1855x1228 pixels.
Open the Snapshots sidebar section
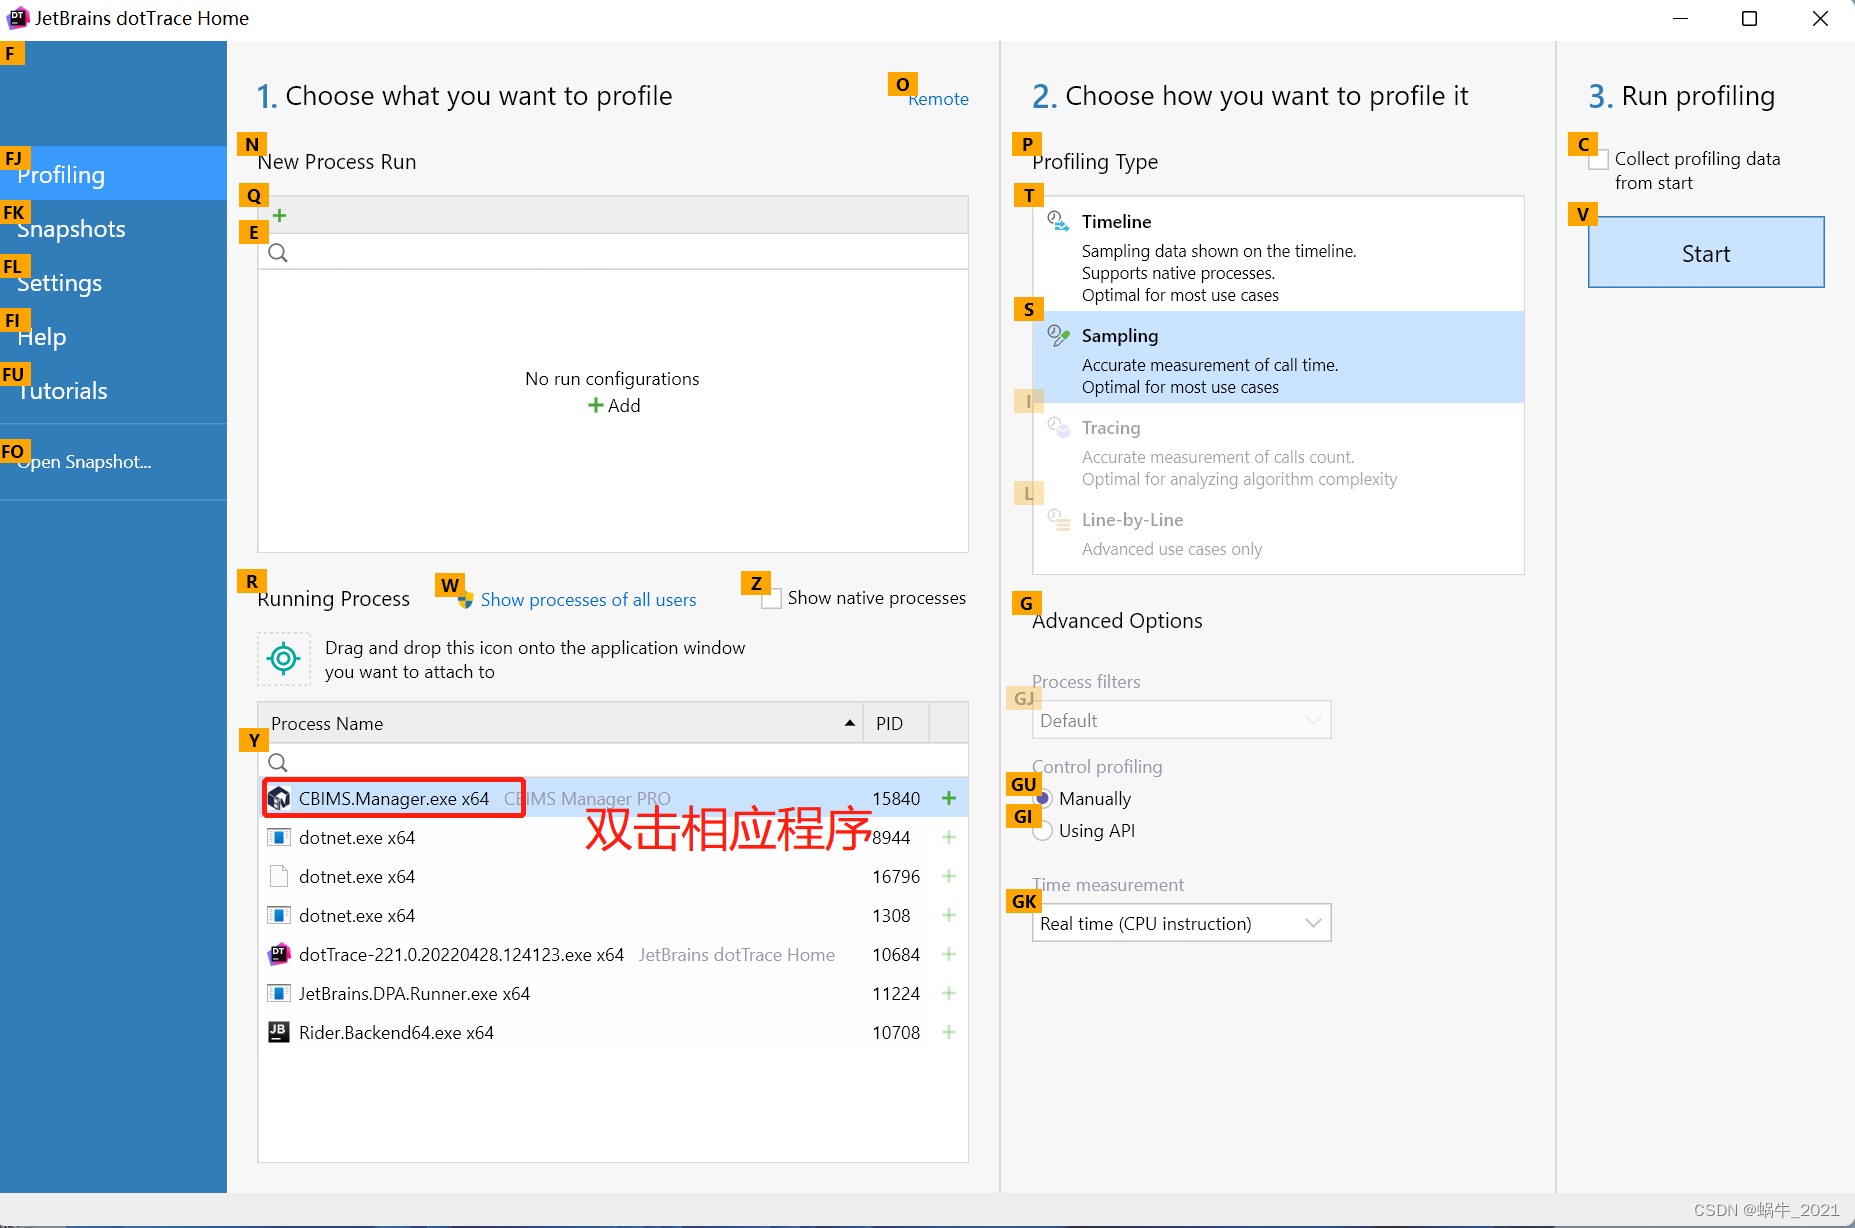(x=113, y=228)
